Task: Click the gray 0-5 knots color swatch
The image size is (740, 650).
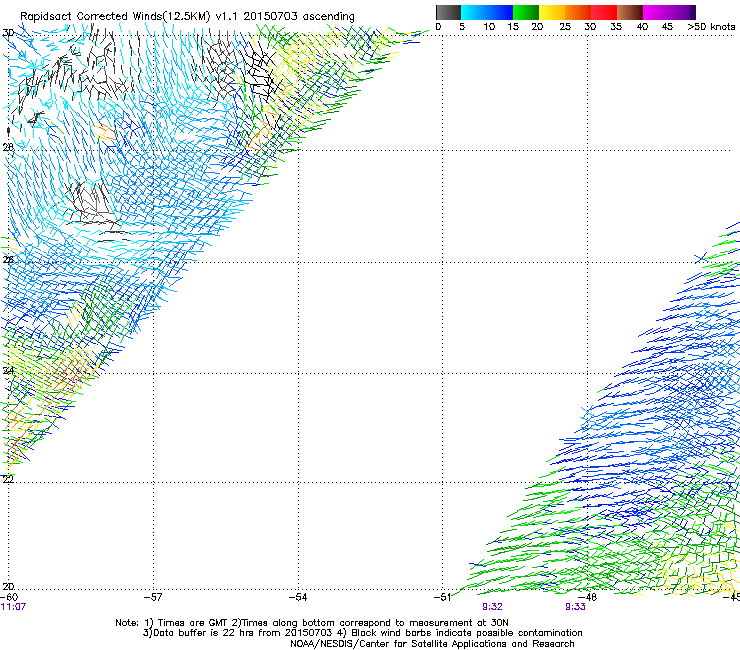Action: pos(448,12)
